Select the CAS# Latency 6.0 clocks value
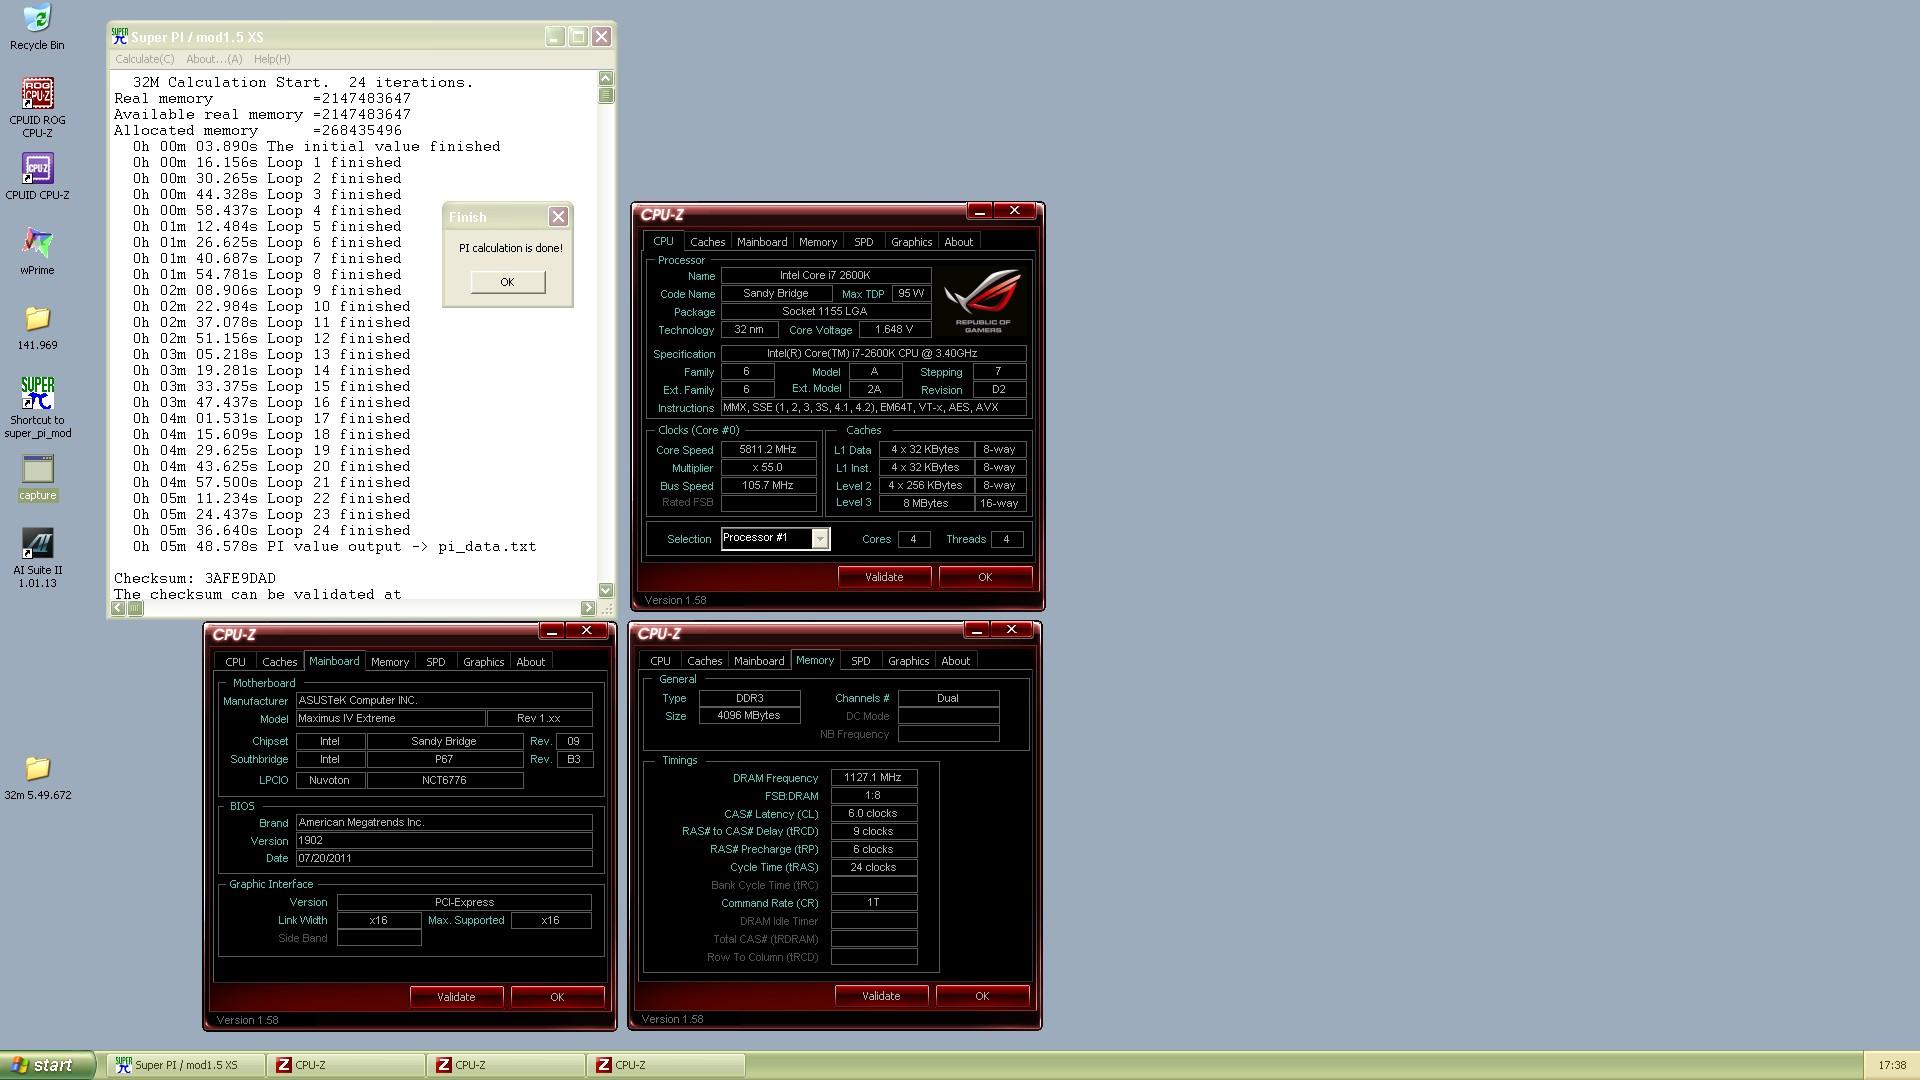 pyautogui.click(x=874, y=814)
